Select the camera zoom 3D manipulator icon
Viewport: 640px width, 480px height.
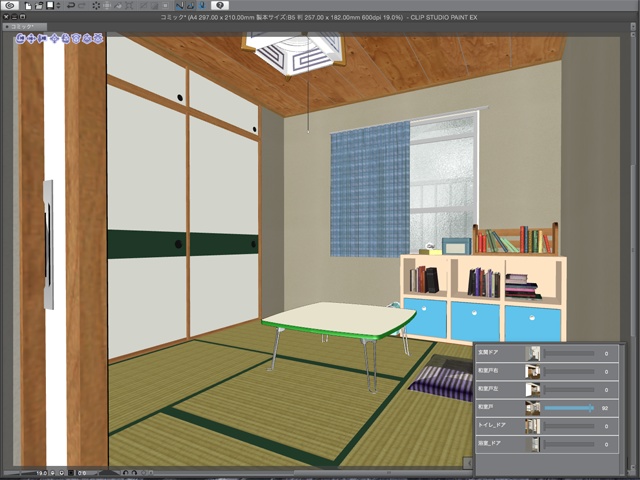click(42, 38)
